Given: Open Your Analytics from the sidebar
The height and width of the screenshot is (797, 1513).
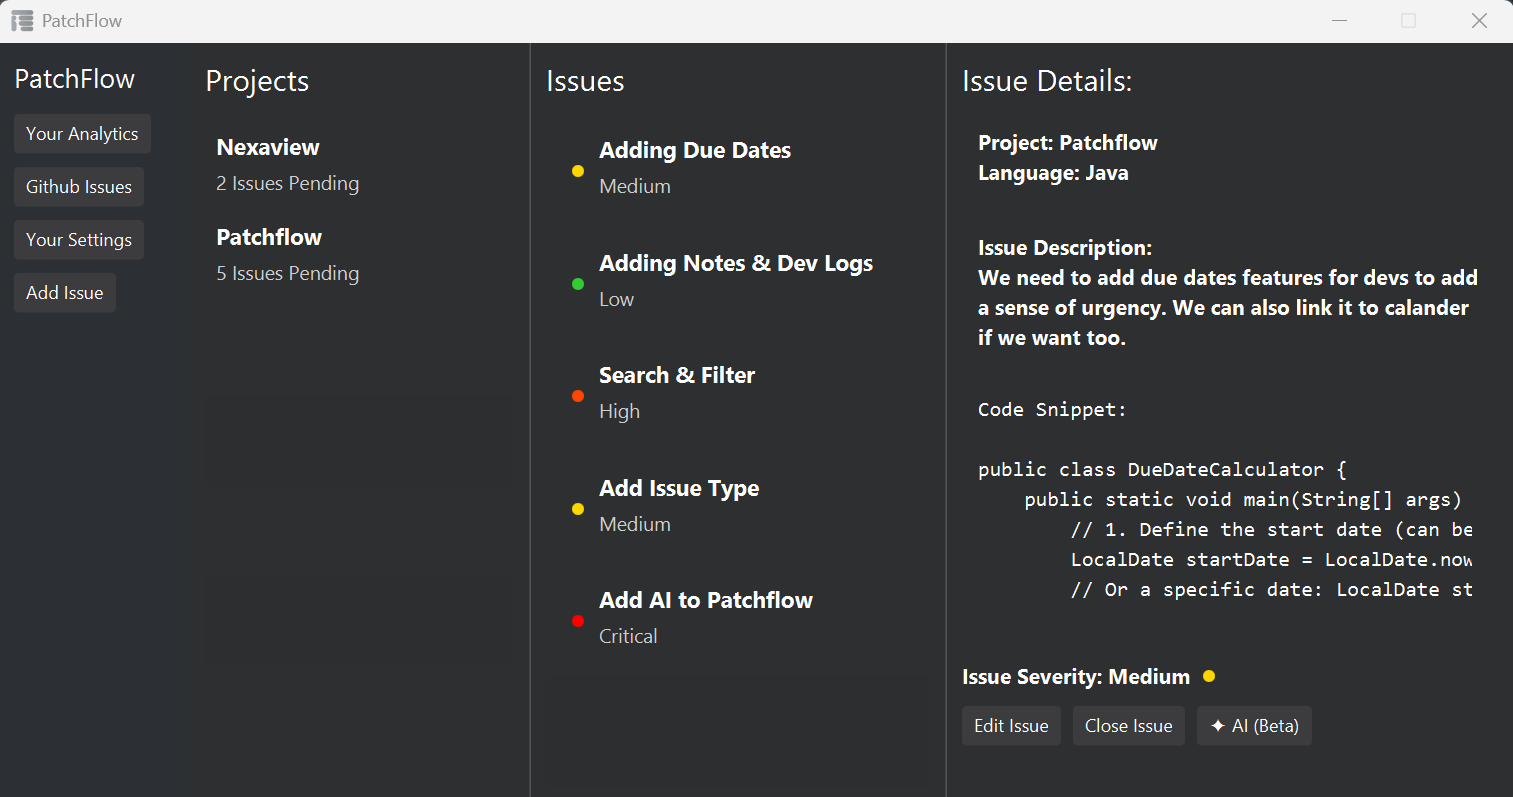Looking at the screenshot, I should (x=82, y=134).
